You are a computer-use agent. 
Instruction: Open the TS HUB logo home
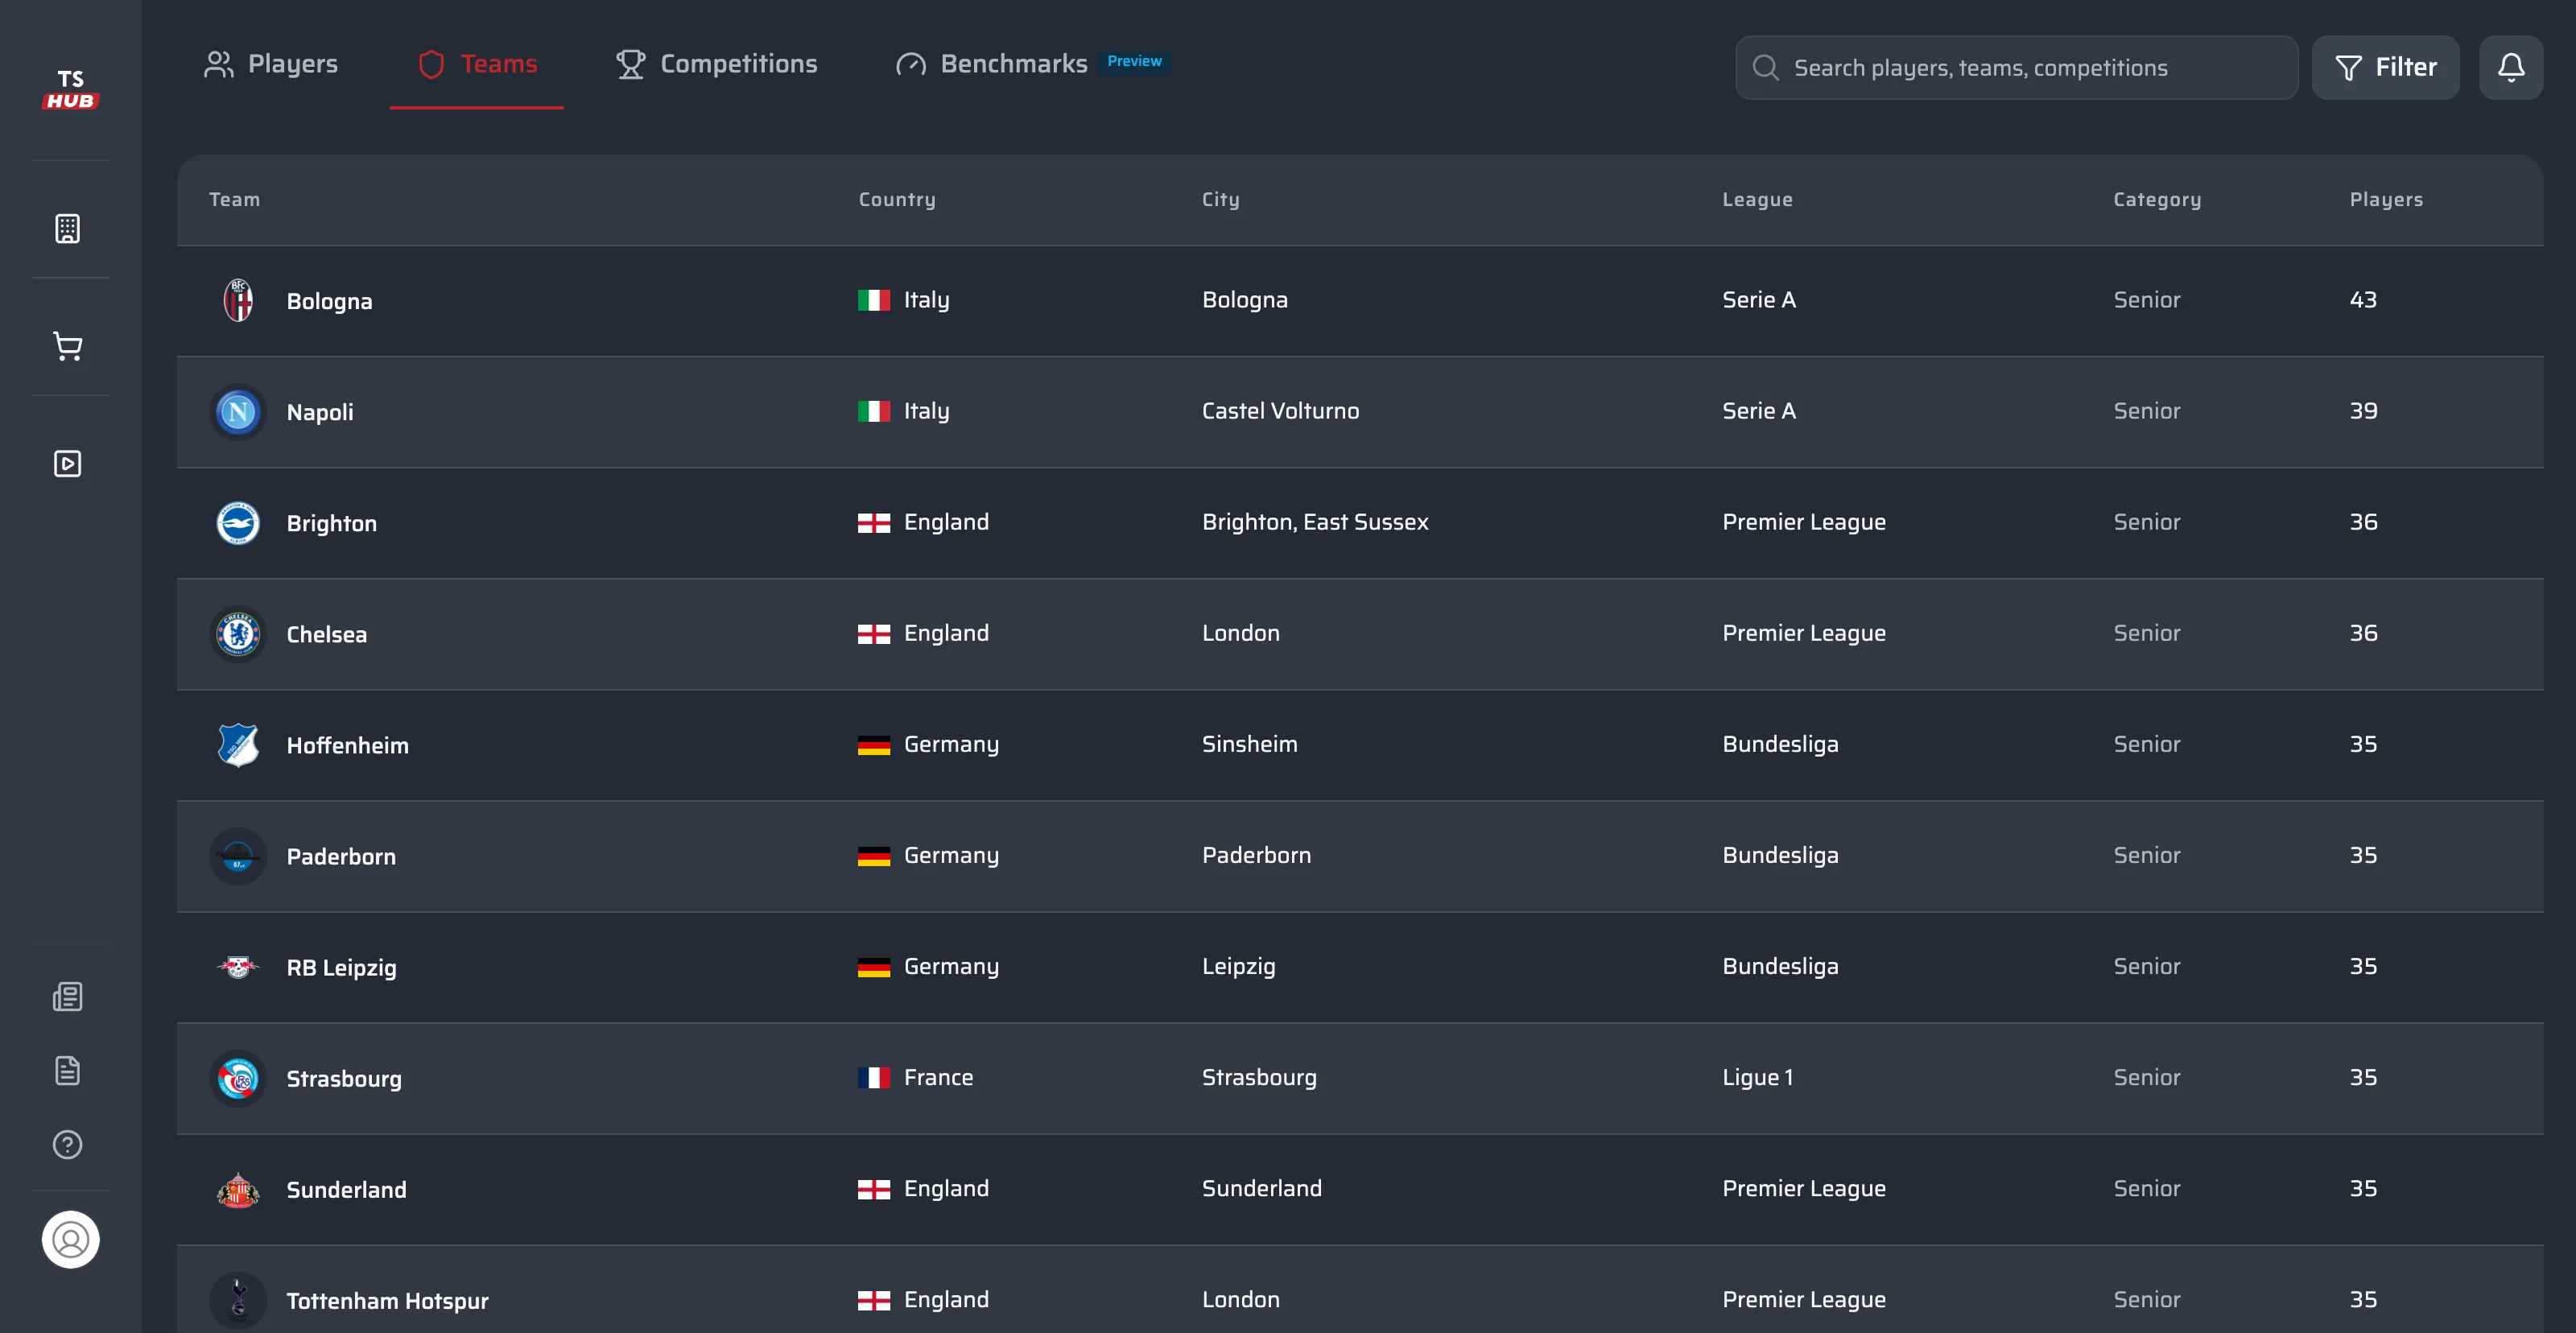(70, 90)
